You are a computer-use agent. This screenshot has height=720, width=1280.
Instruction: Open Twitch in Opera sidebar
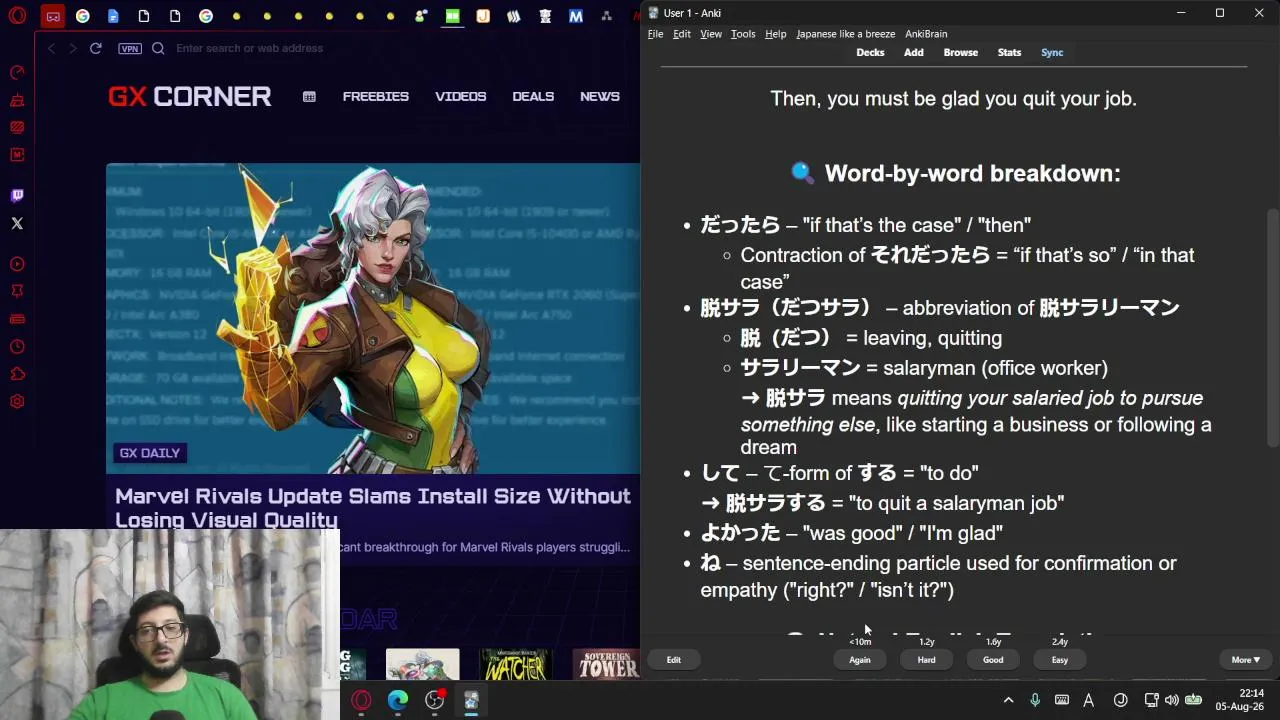[17, 196]
